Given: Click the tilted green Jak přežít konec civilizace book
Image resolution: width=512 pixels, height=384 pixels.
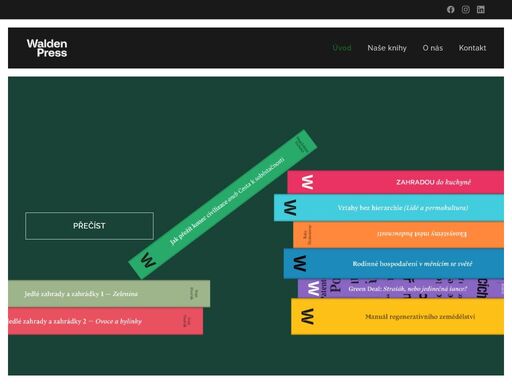Looking at the screenshot, I should (x=223, y=204).
